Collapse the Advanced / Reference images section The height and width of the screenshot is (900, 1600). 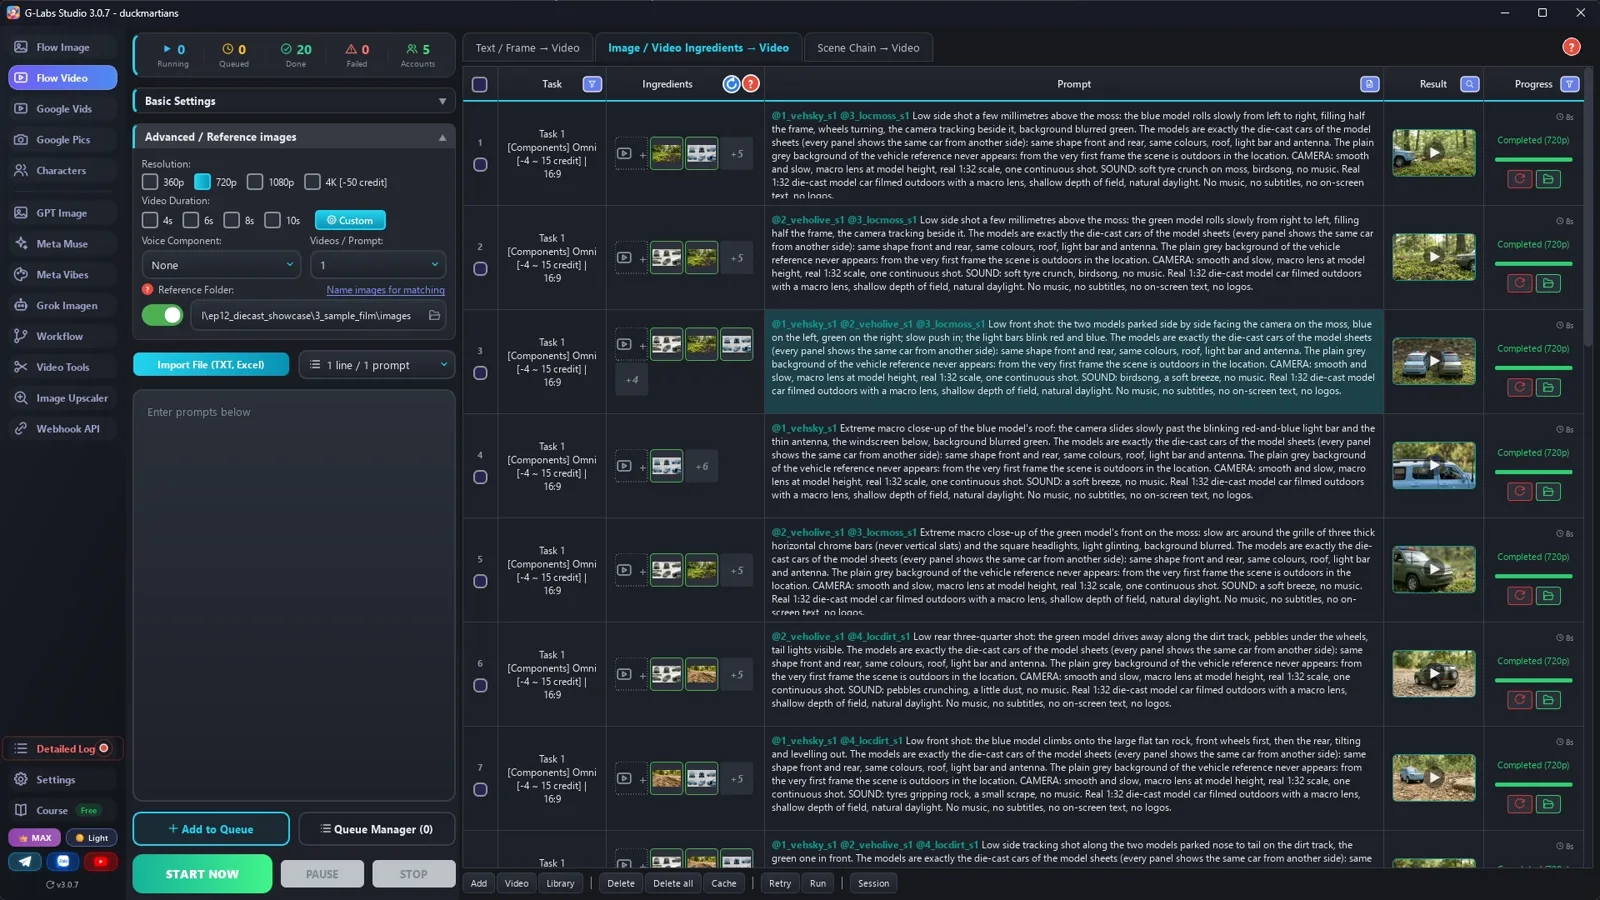(294, 137)
